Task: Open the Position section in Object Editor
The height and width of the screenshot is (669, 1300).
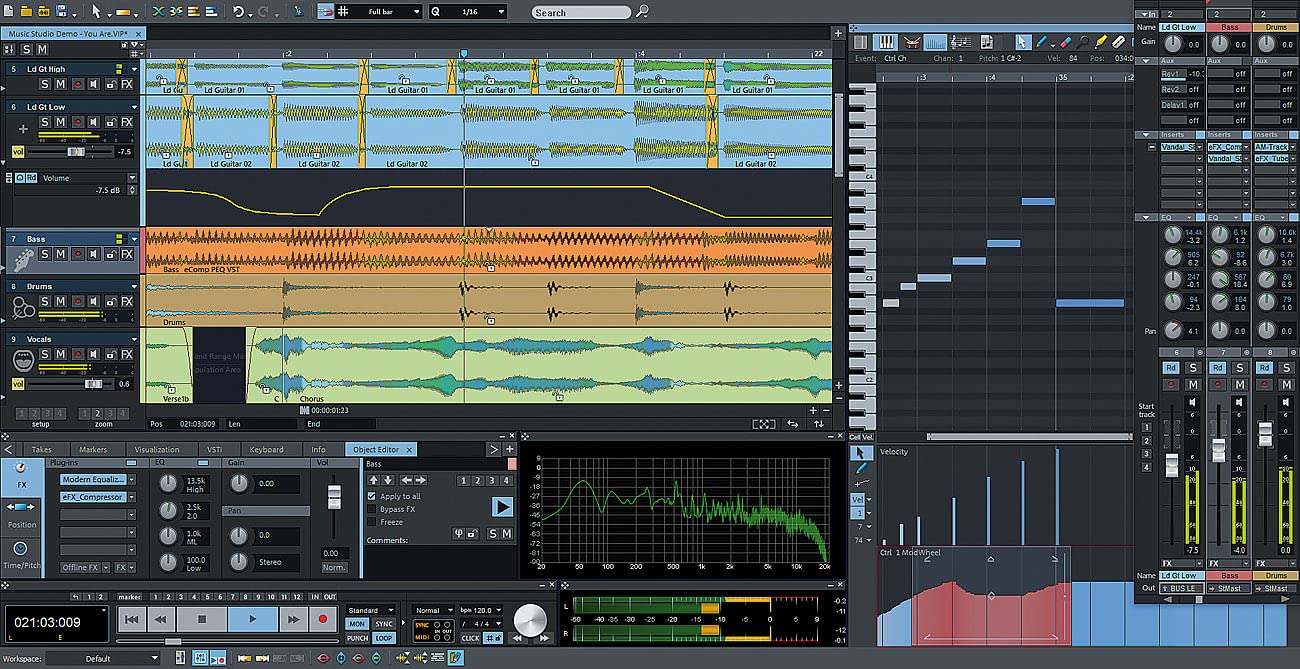Action: tap(22, 516)
